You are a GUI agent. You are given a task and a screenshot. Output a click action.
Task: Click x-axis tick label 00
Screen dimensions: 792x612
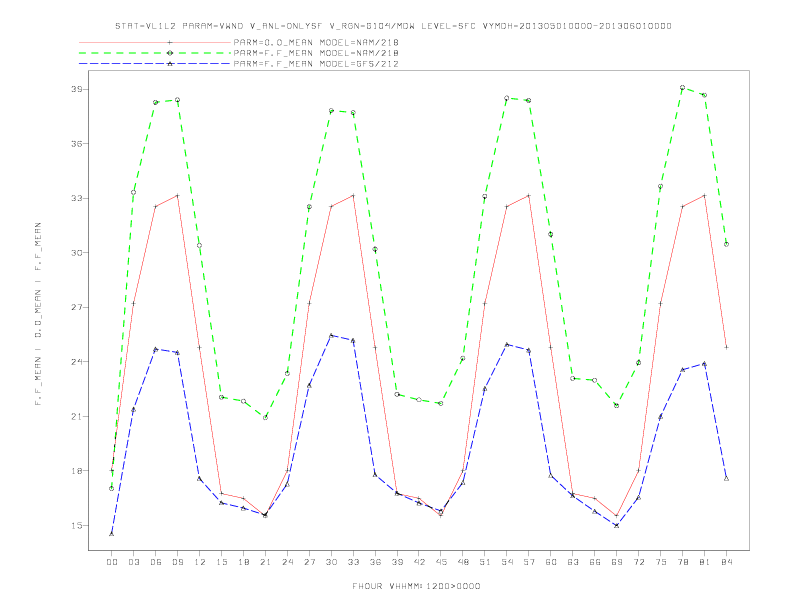[112, 562]
